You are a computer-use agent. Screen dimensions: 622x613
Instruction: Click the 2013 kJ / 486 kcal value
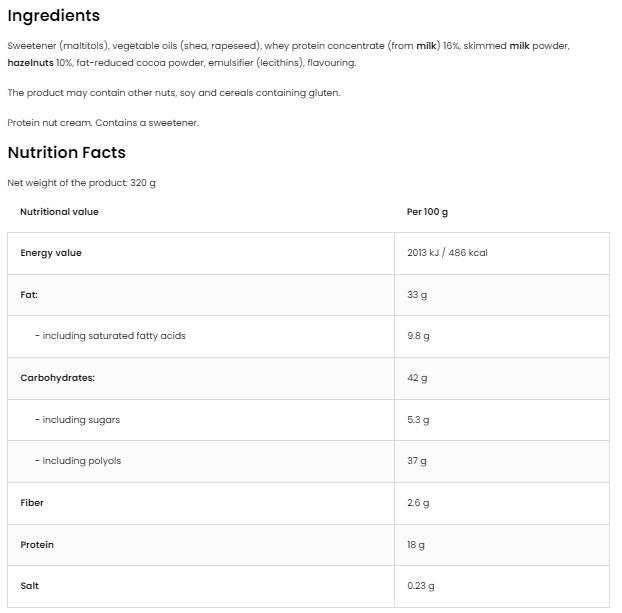coord(447,253)
